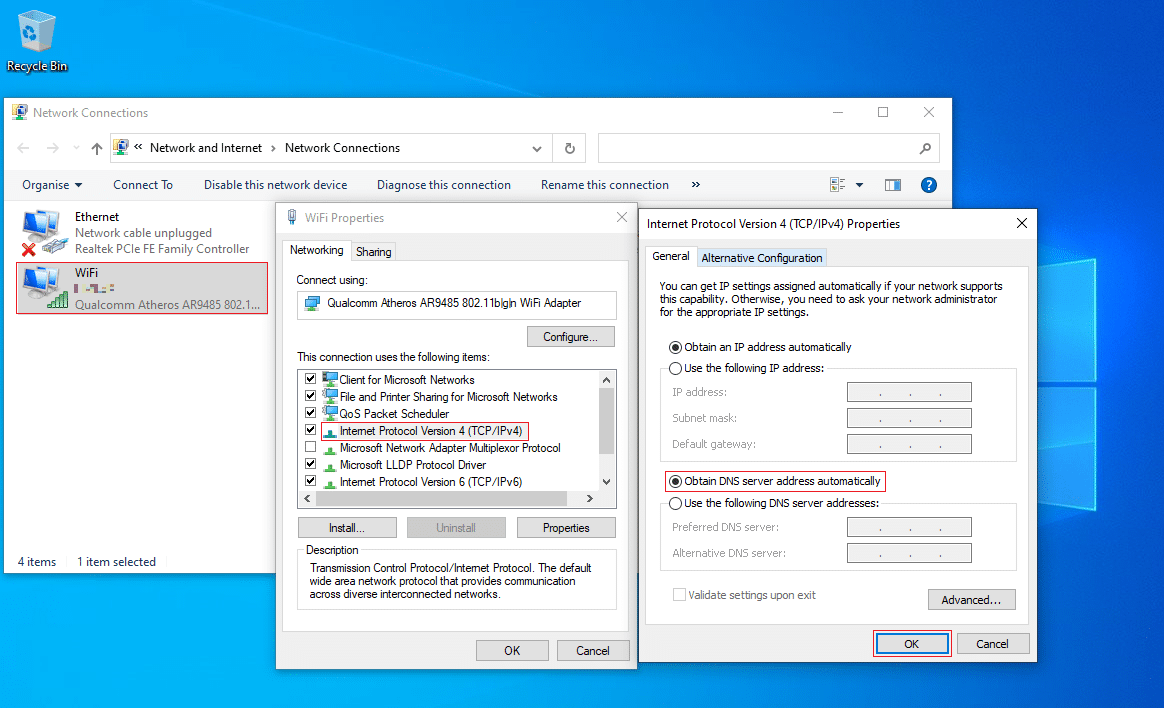This screenshot has width=1164, height=708.
Task: Open the Help question mark icon
Action: coord(928,185)
